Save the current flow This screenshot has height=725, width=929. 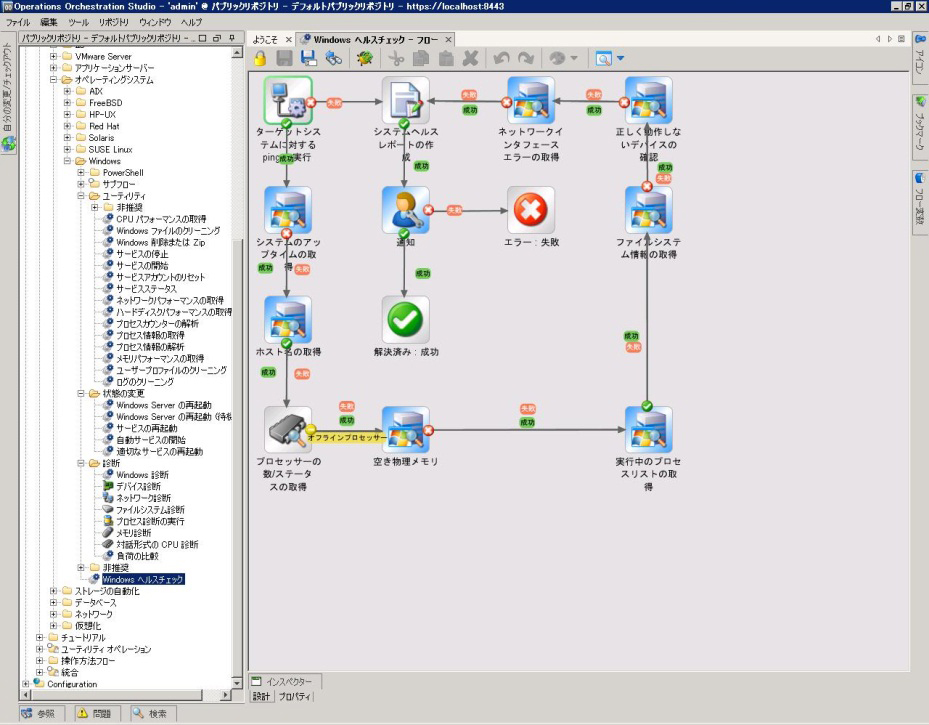click(283, 58)
